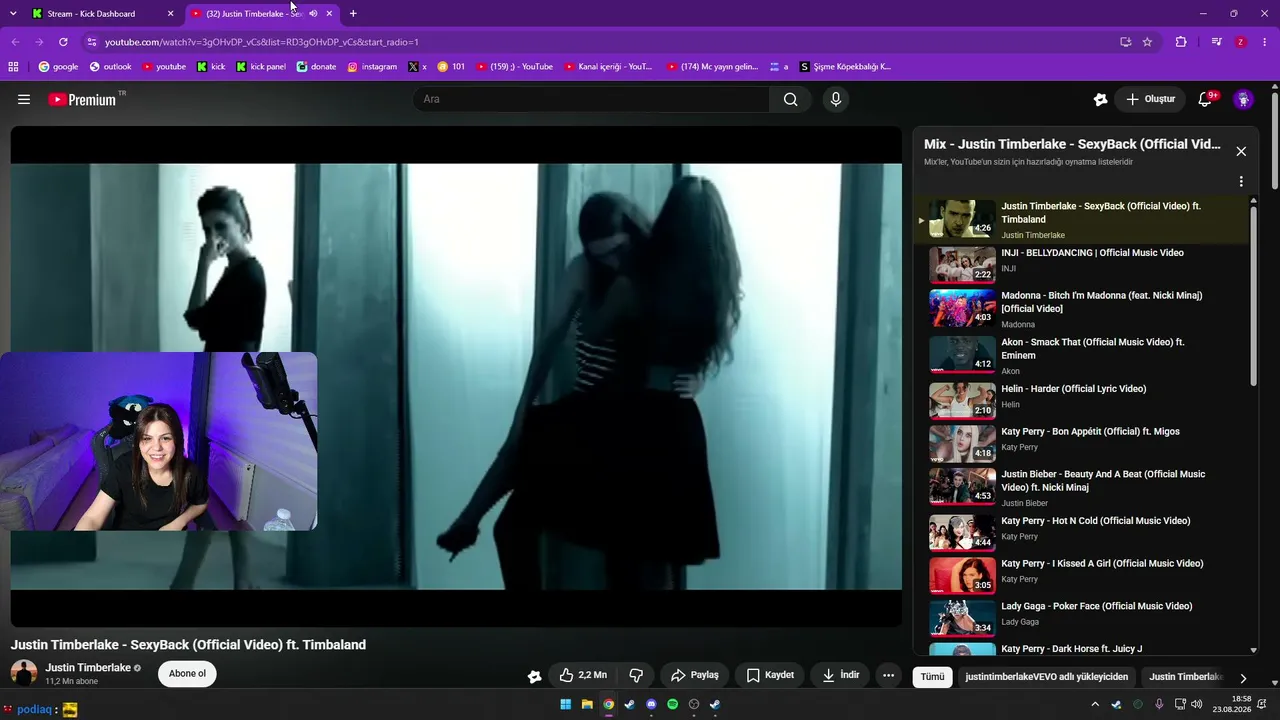Open more actions under the video
Image resolution: width=1280 pixels, height=720 pixels.
(888, 675)
